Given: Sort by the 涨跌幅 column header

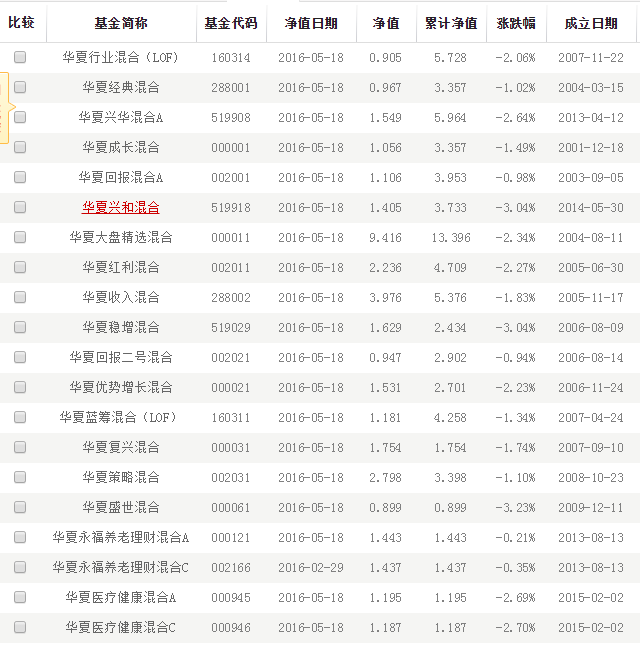Looking at the screenshot, I should 516,23.
